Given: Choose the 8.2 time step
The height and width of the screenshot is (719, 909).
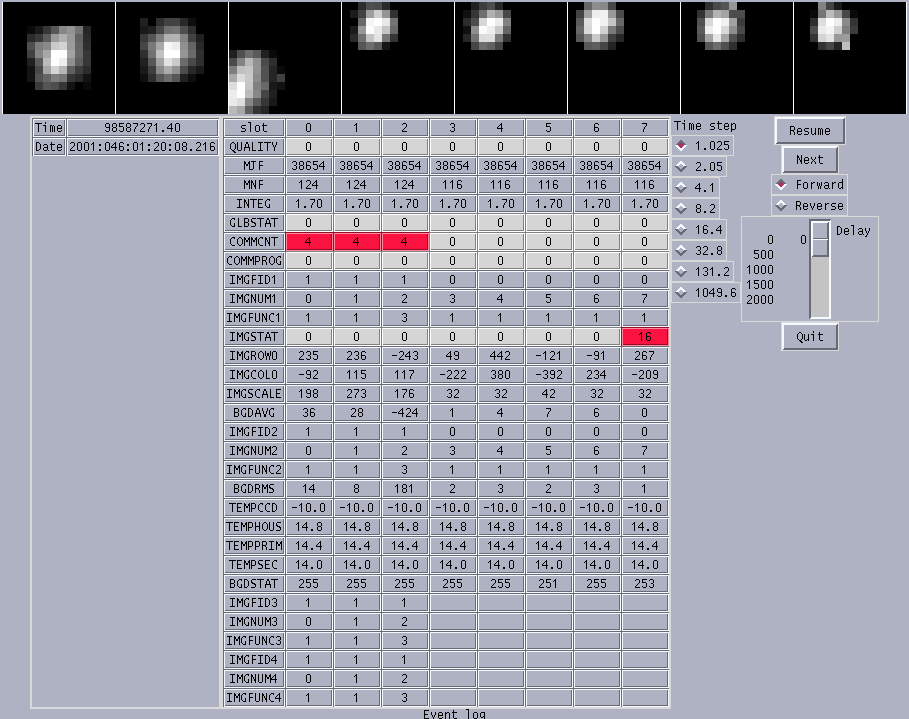Looking at the screenshot, I should point(696,208).
